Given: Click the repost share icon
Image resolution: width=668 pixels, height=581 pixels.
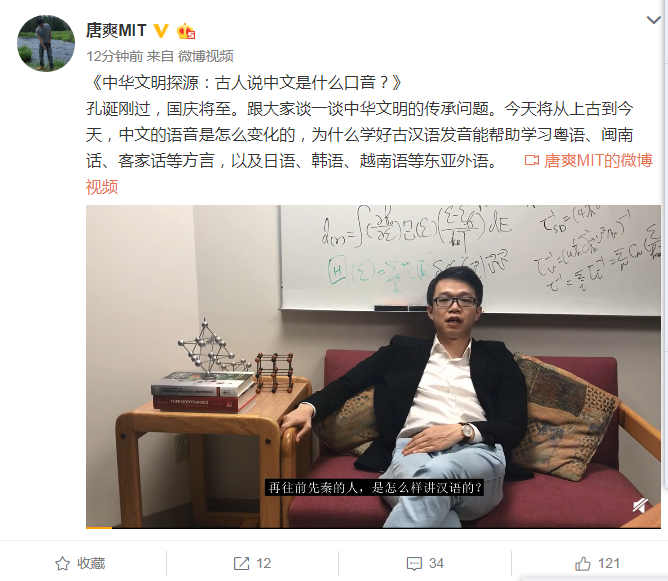Looking at the screenshot, I should (242, 564).
